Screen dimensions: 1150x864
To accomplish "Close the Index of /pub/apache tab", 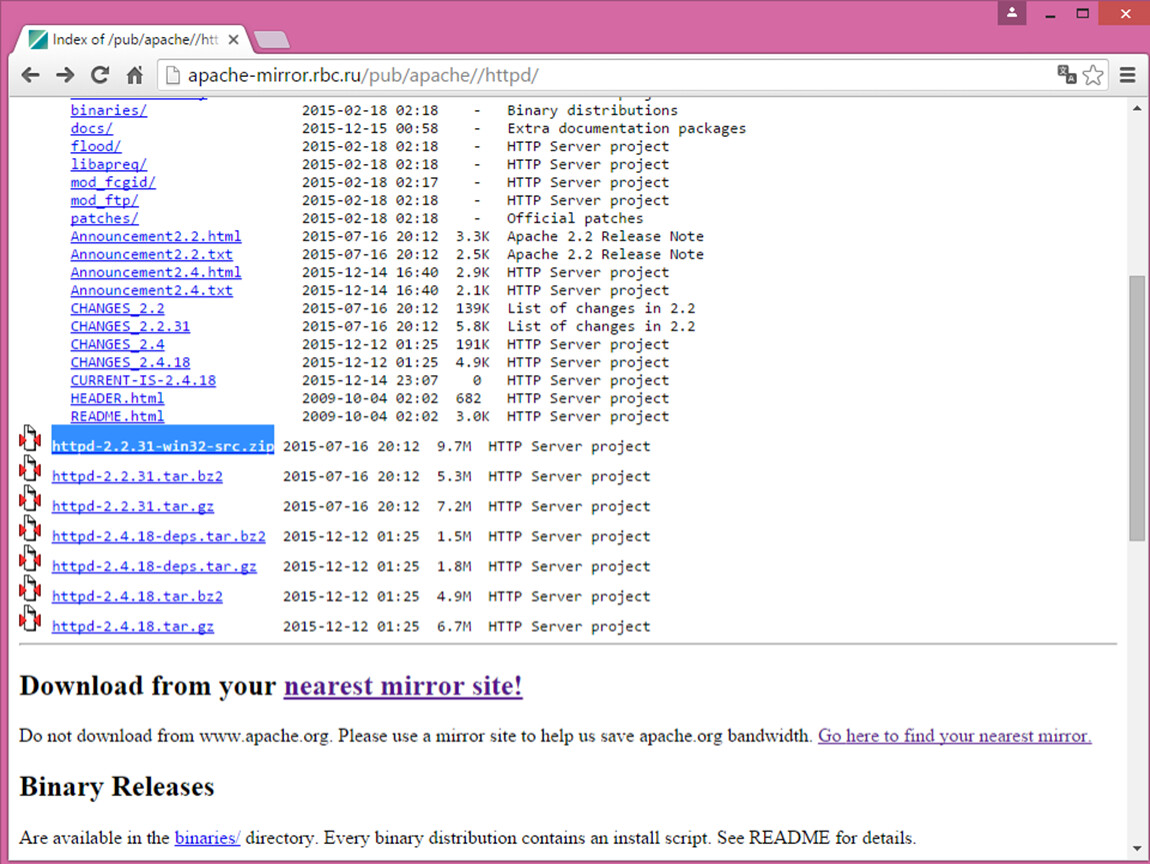I will pos(234,40).
